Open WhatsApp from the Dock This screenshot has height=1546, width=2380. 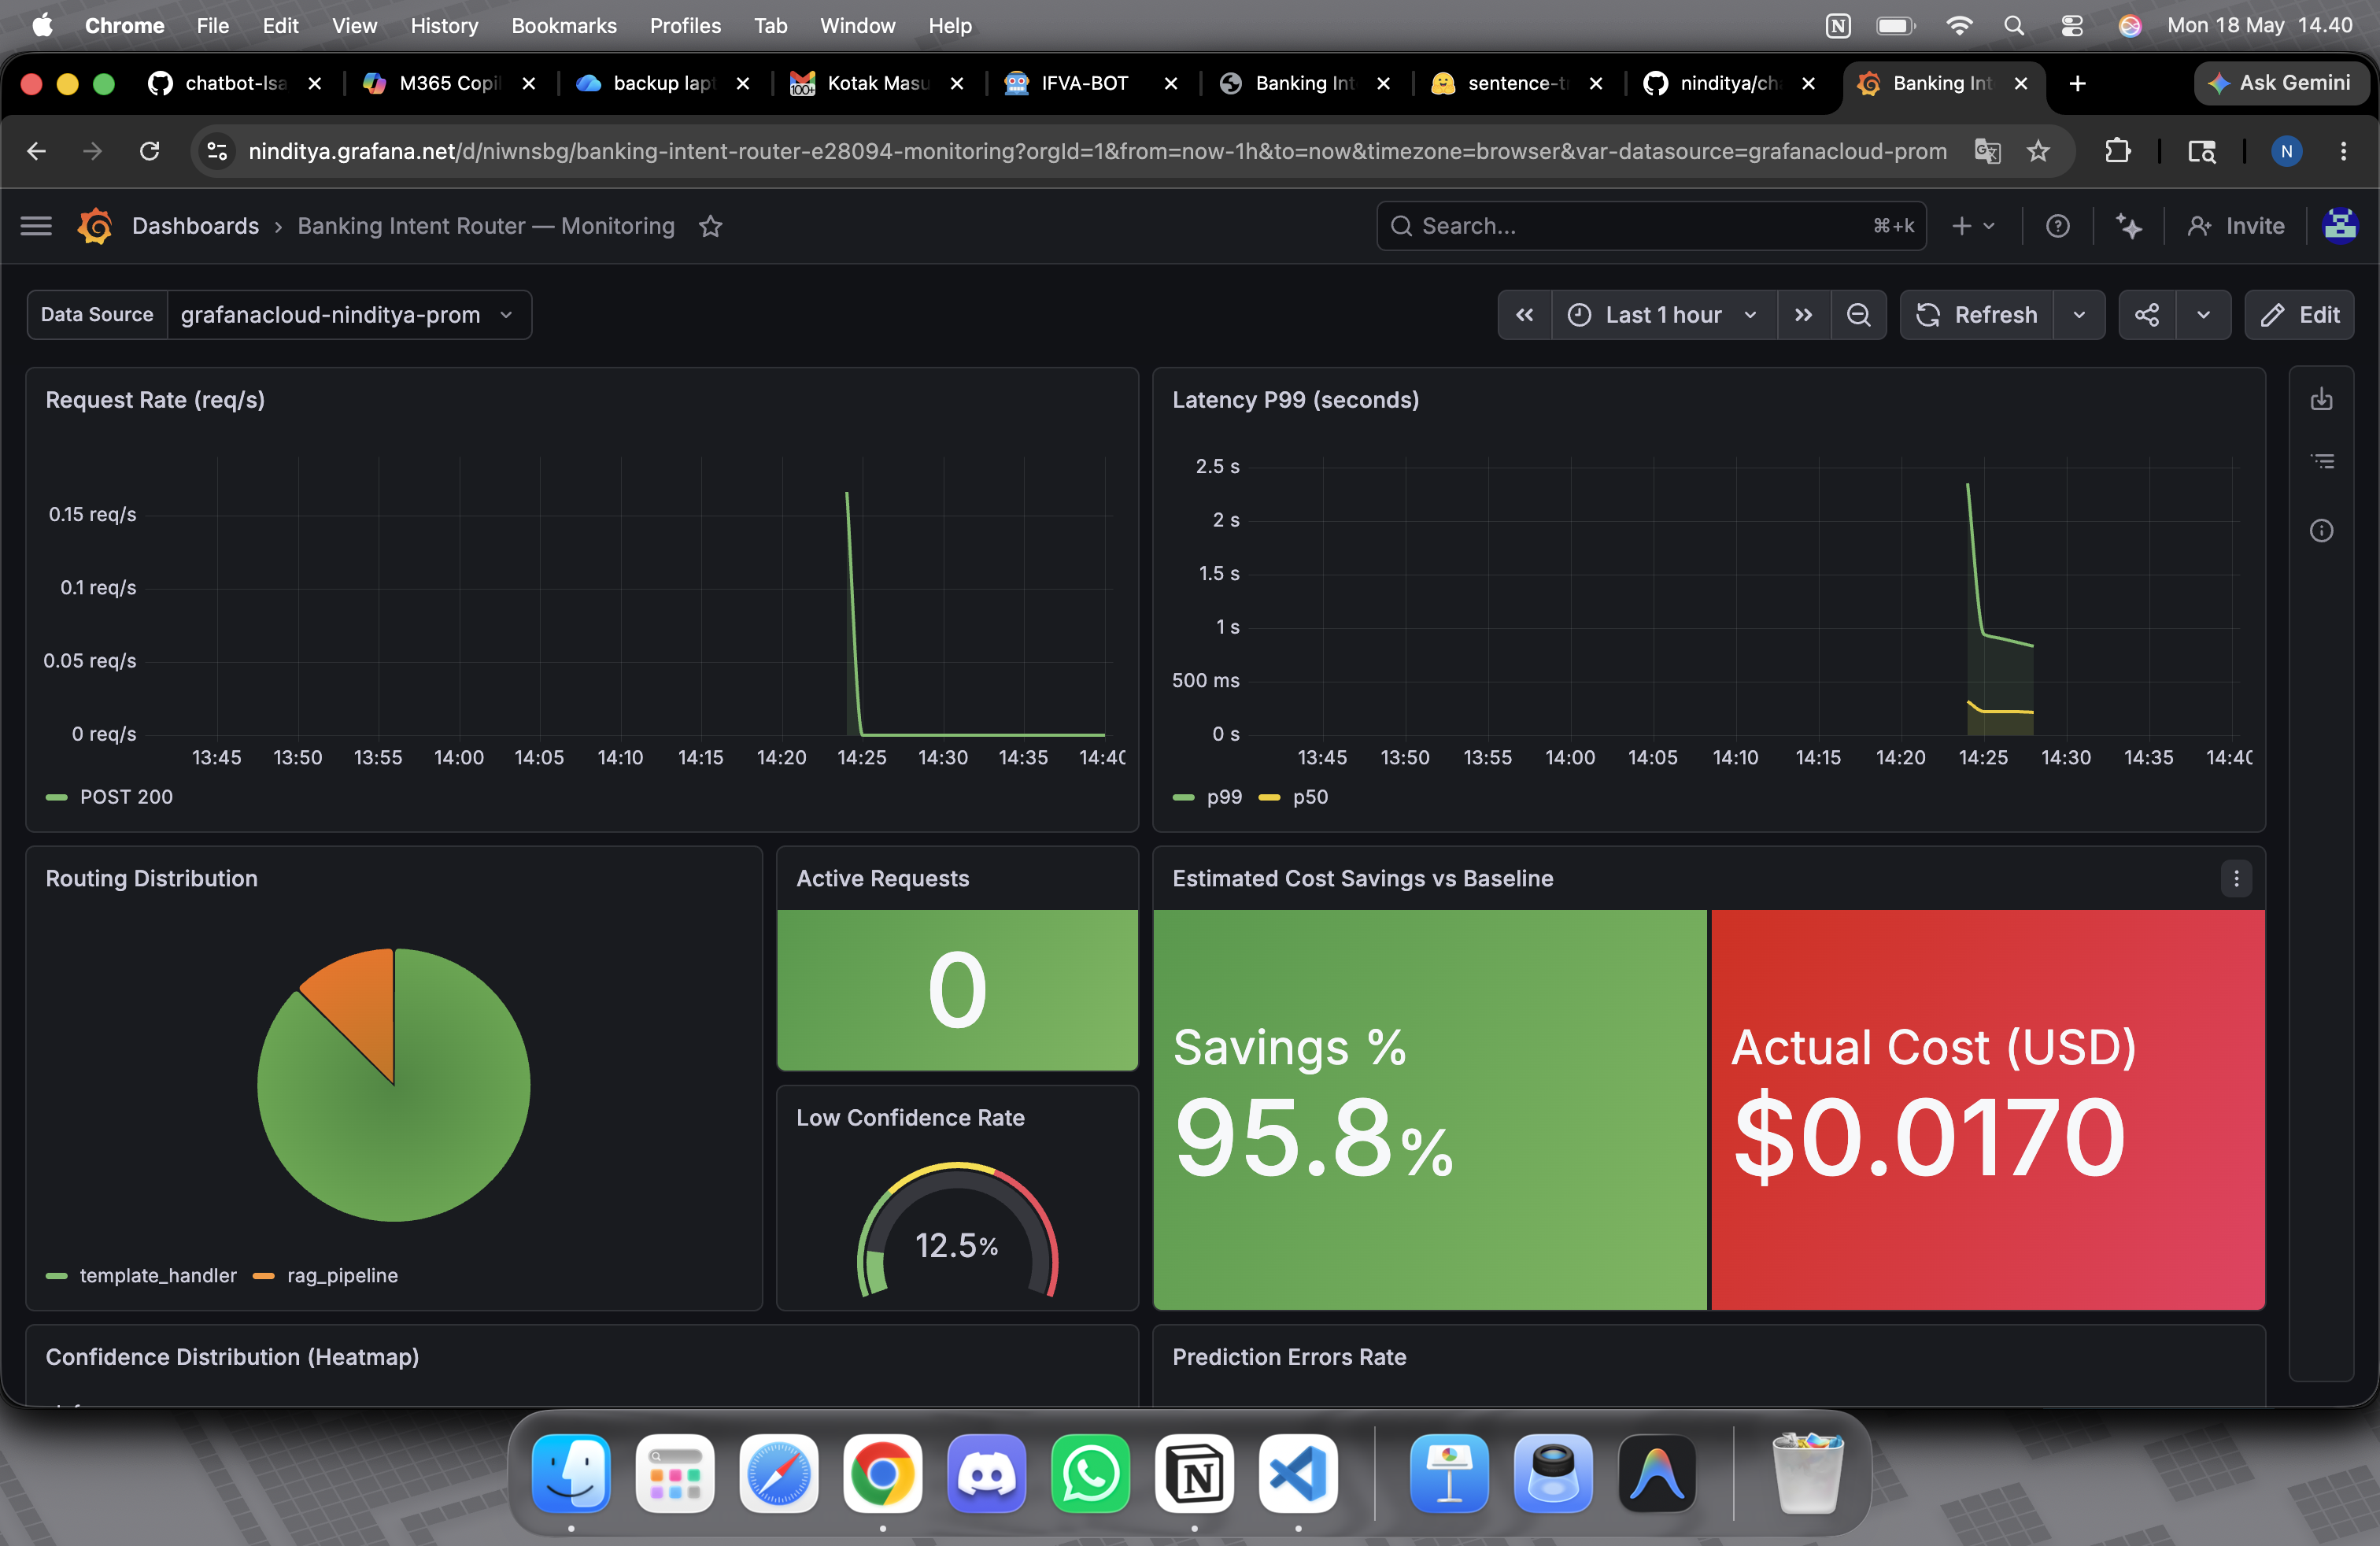(x=1090, y=1474)
